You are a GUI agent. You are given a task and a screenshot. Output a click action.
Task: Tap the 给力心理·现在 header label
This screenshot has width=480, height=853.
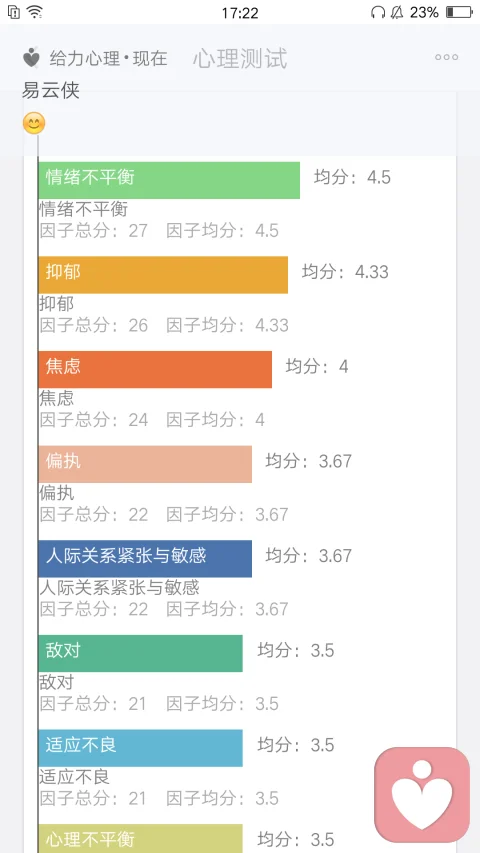point(108,58)
